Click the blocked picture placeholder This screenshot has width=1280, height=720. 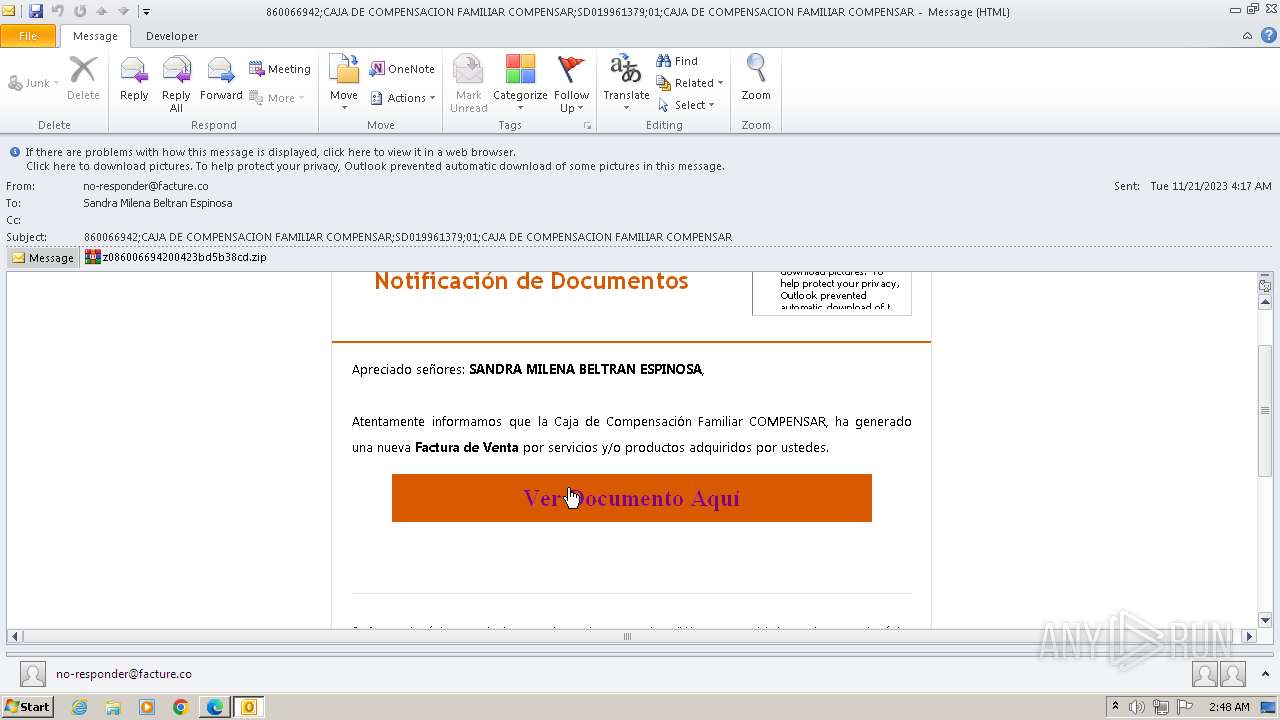click(832, 292)
